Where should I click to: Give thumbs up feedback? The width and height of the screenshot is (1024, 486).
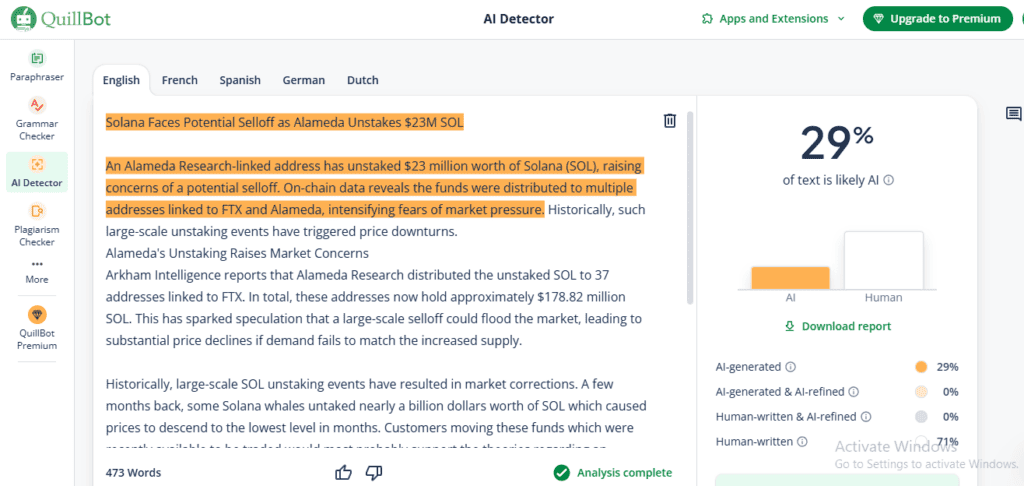pos(343,472)
